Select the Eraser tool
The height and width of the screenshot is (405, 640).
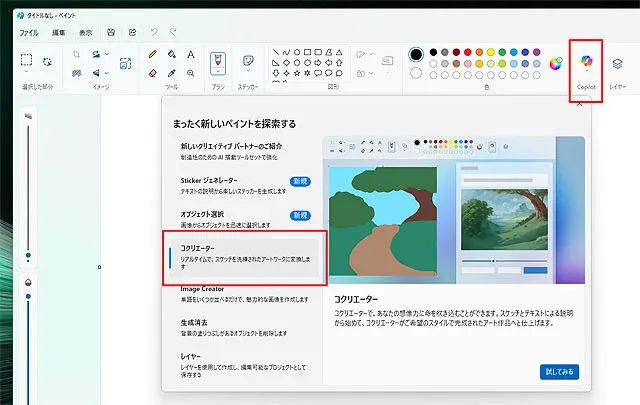click(152, 72)
